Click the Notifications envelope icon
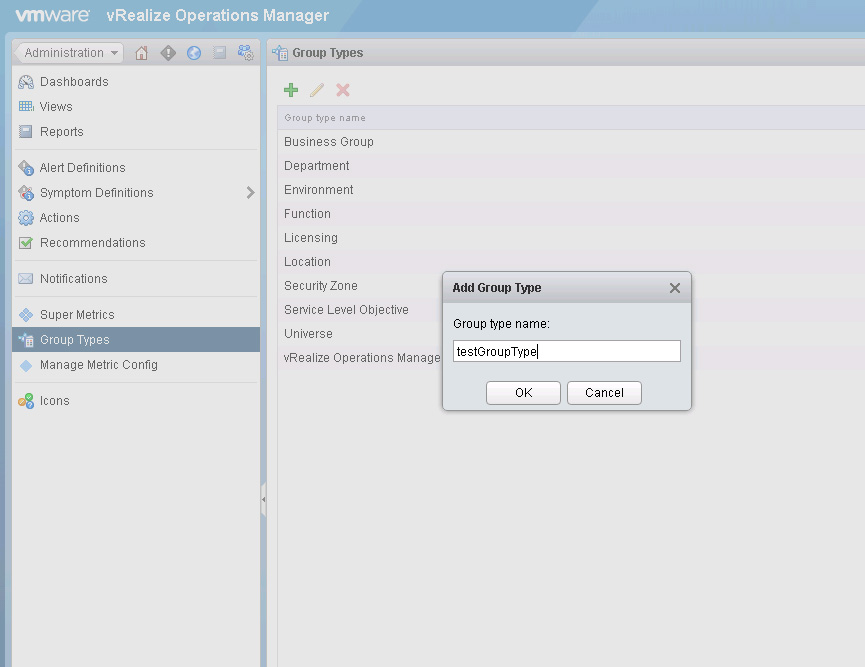 click(25, 279)
